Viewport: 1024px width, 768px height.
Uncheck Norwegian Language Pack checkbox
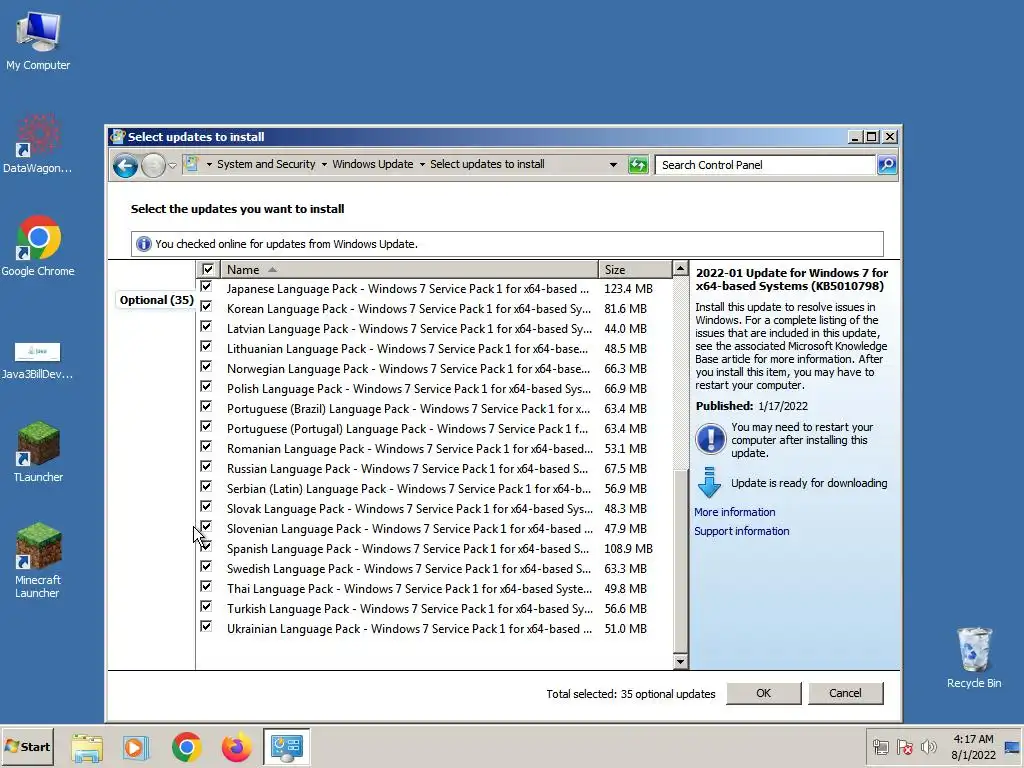pyautogui.click(x=206, y=366)
